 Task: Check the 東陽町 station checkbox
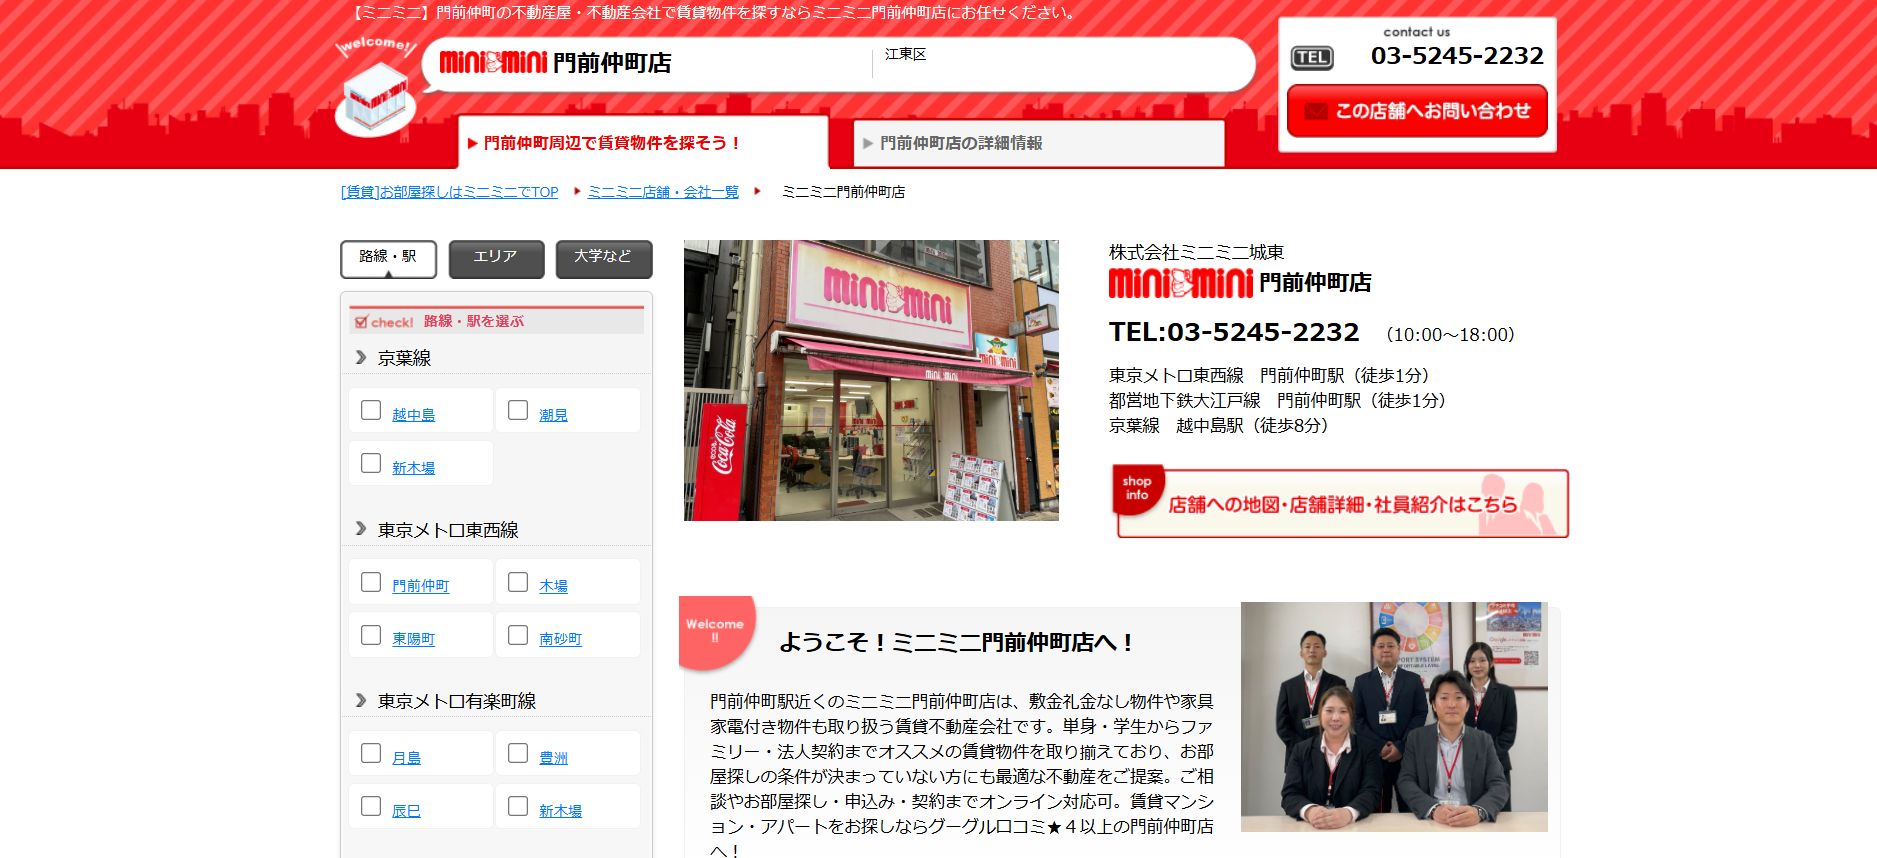pyautogui.click(x=371, y=635)
